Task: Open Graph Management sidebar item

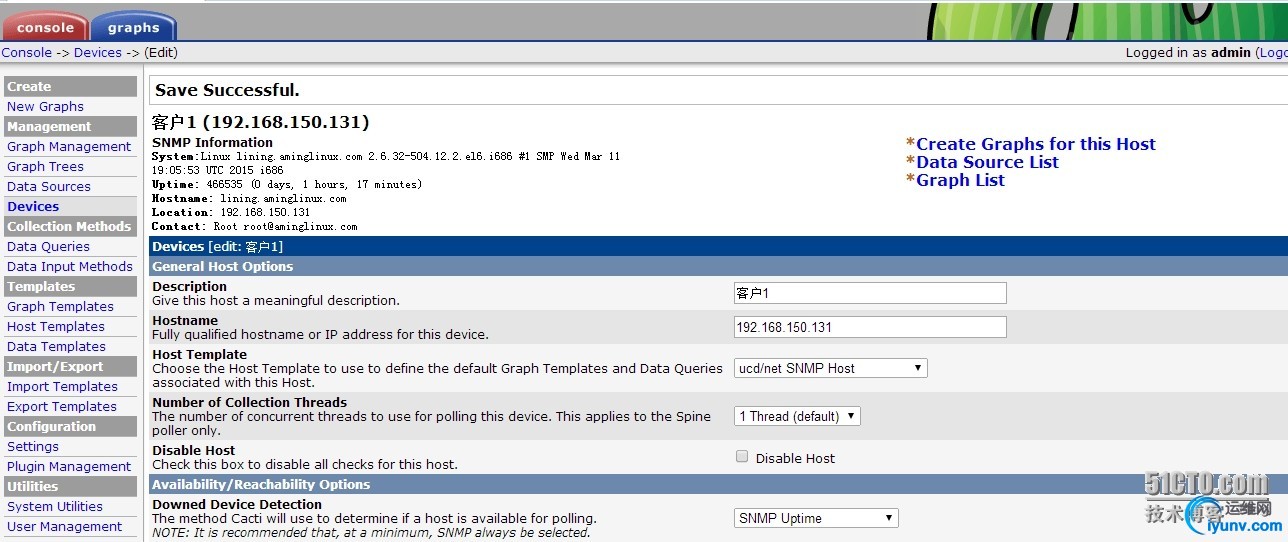Action: 69,147
